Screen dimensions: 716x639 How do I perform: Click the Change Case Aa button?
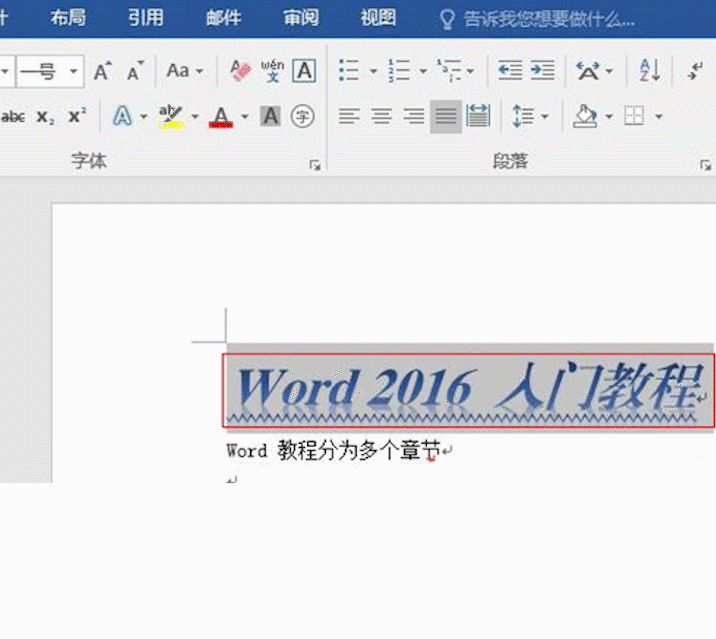tap(178, 71)
